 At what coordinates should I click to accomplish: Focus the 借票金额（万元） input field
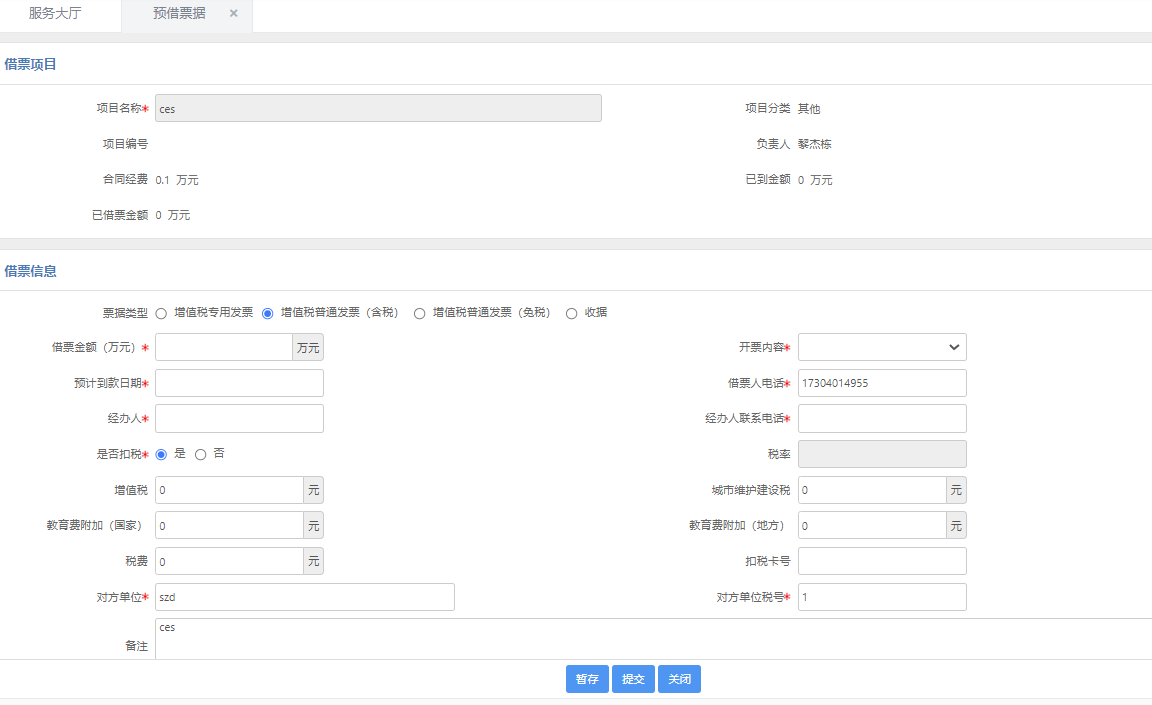click(x=223, y=347)
